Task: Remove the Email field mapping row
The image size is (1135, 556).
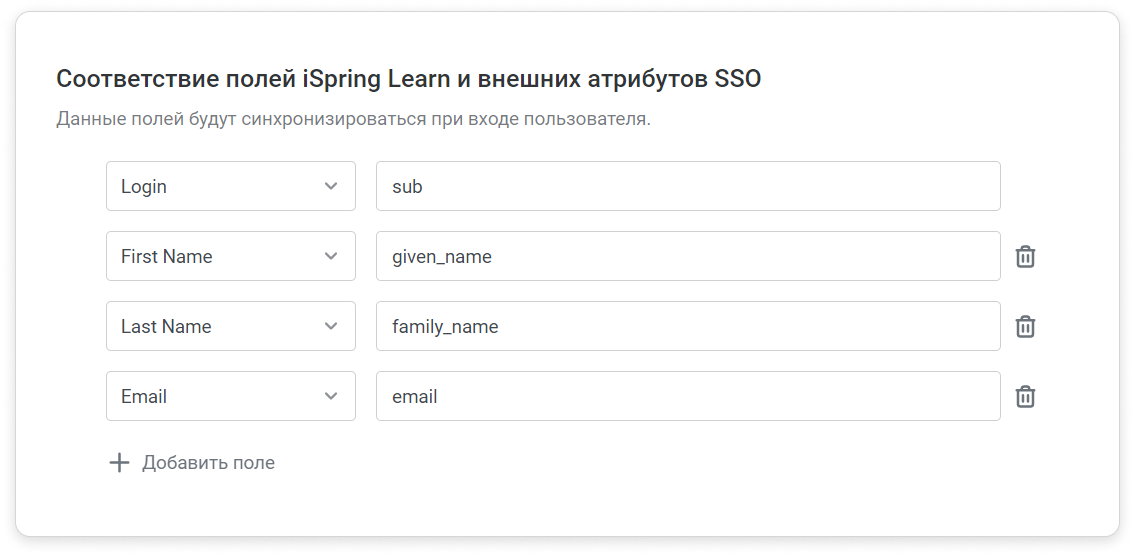Action: [1025, 397]
